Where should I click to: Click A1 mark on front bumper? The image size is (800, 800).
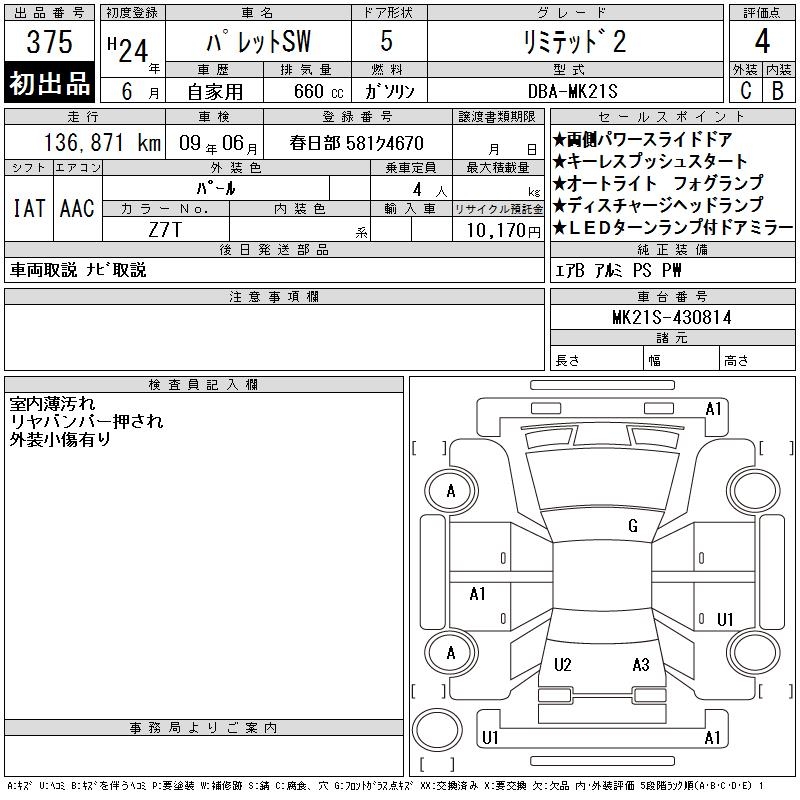[x=713, y=409]
